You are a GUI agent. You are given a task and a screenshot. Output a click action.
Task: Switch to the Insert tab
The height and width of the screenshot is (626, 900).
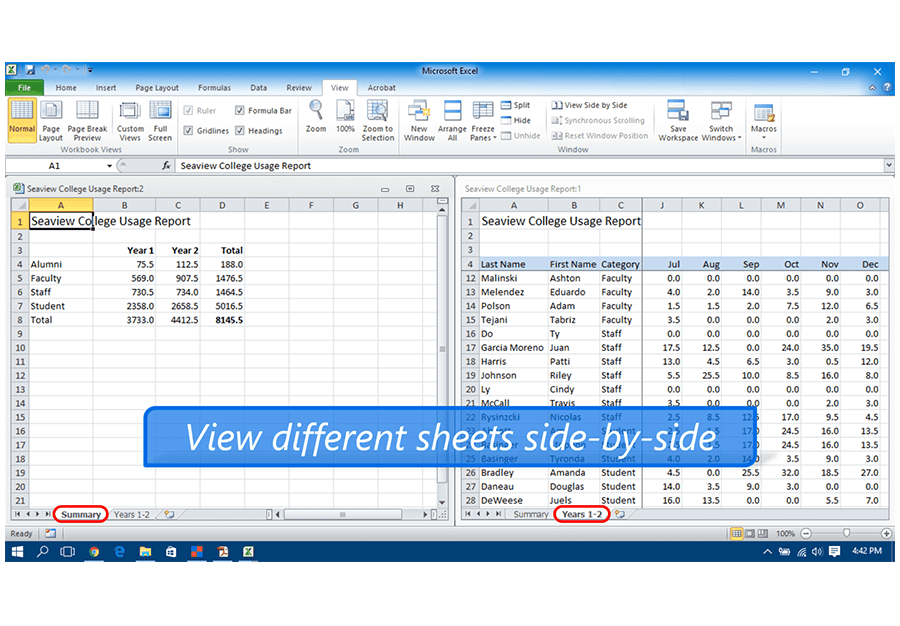pyautogui.click(x=106, y=88)
